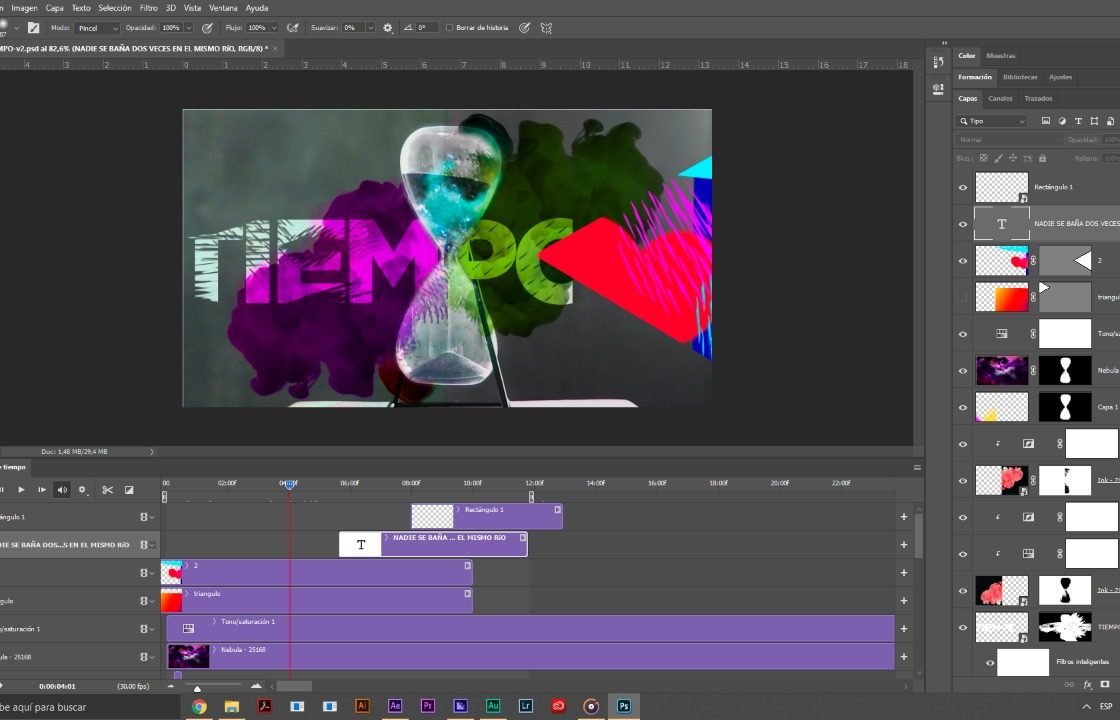Open the Ventana menu
This screenshot has height=720, width=1120.
[x=223, y=8]
